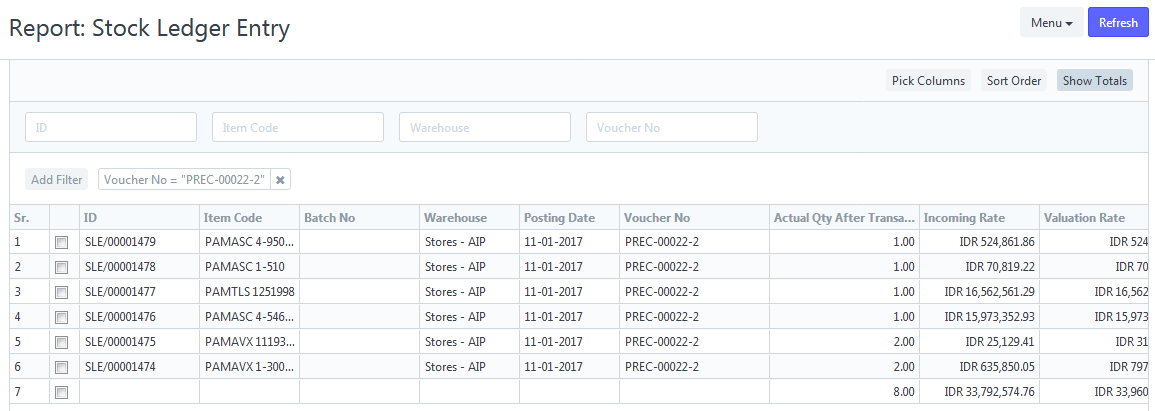Open the Menu dropdown

pyautogui.click(x=1051, y=23)
